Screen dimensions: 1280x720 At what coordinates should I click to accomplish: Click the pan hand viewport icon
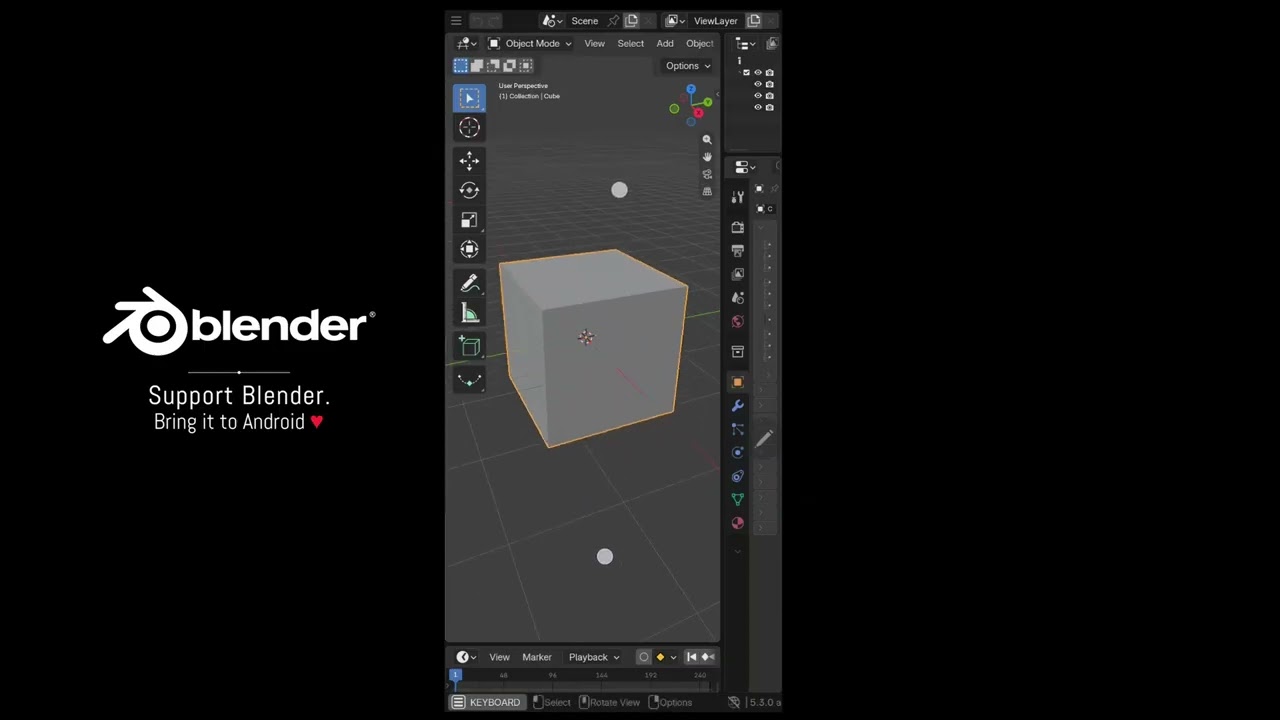707,157
